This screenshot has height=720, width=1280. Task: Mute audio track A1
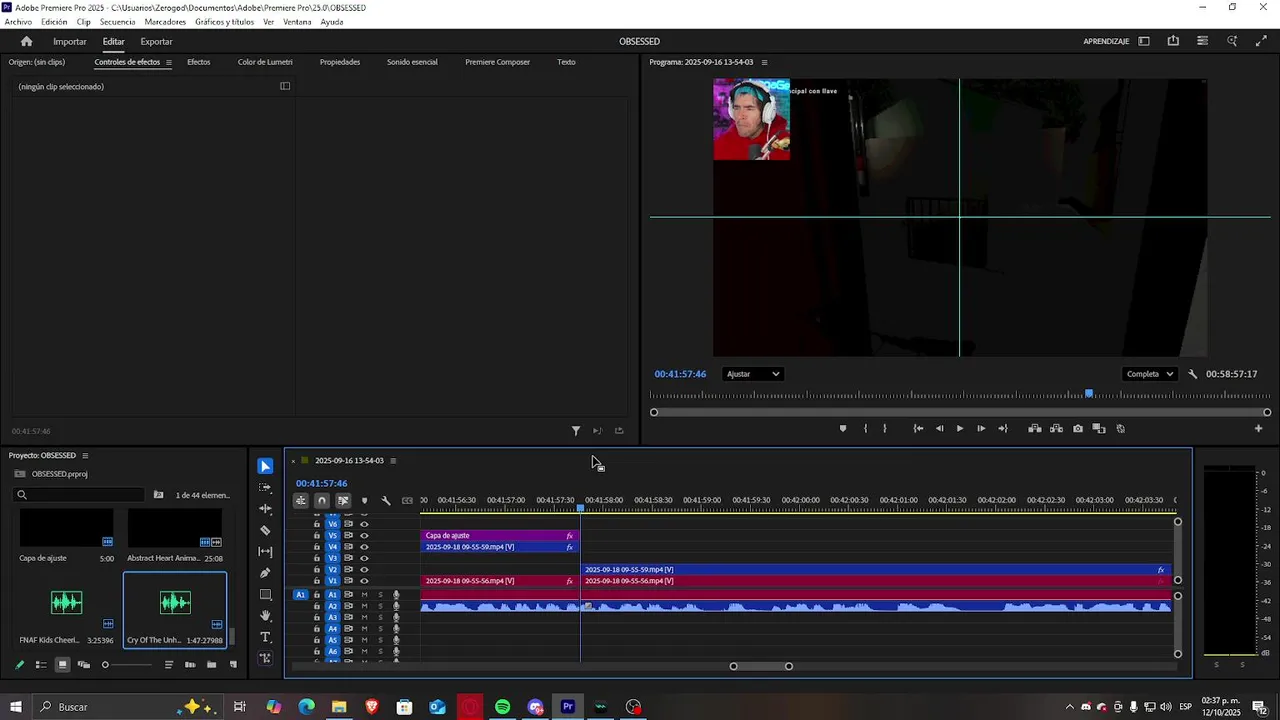[x=364, y=595]
